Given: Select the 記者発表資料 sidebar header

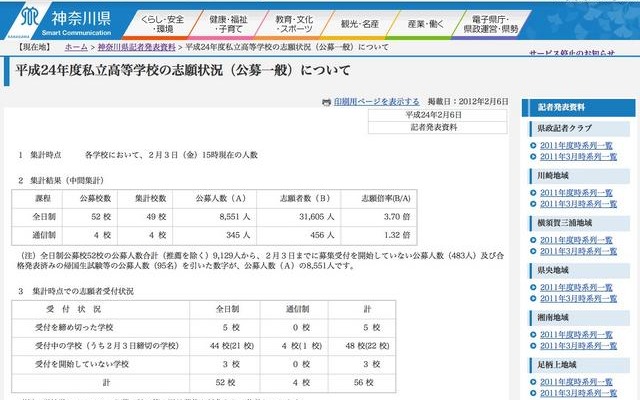Looking at the screenshot, I should point(578,108).
